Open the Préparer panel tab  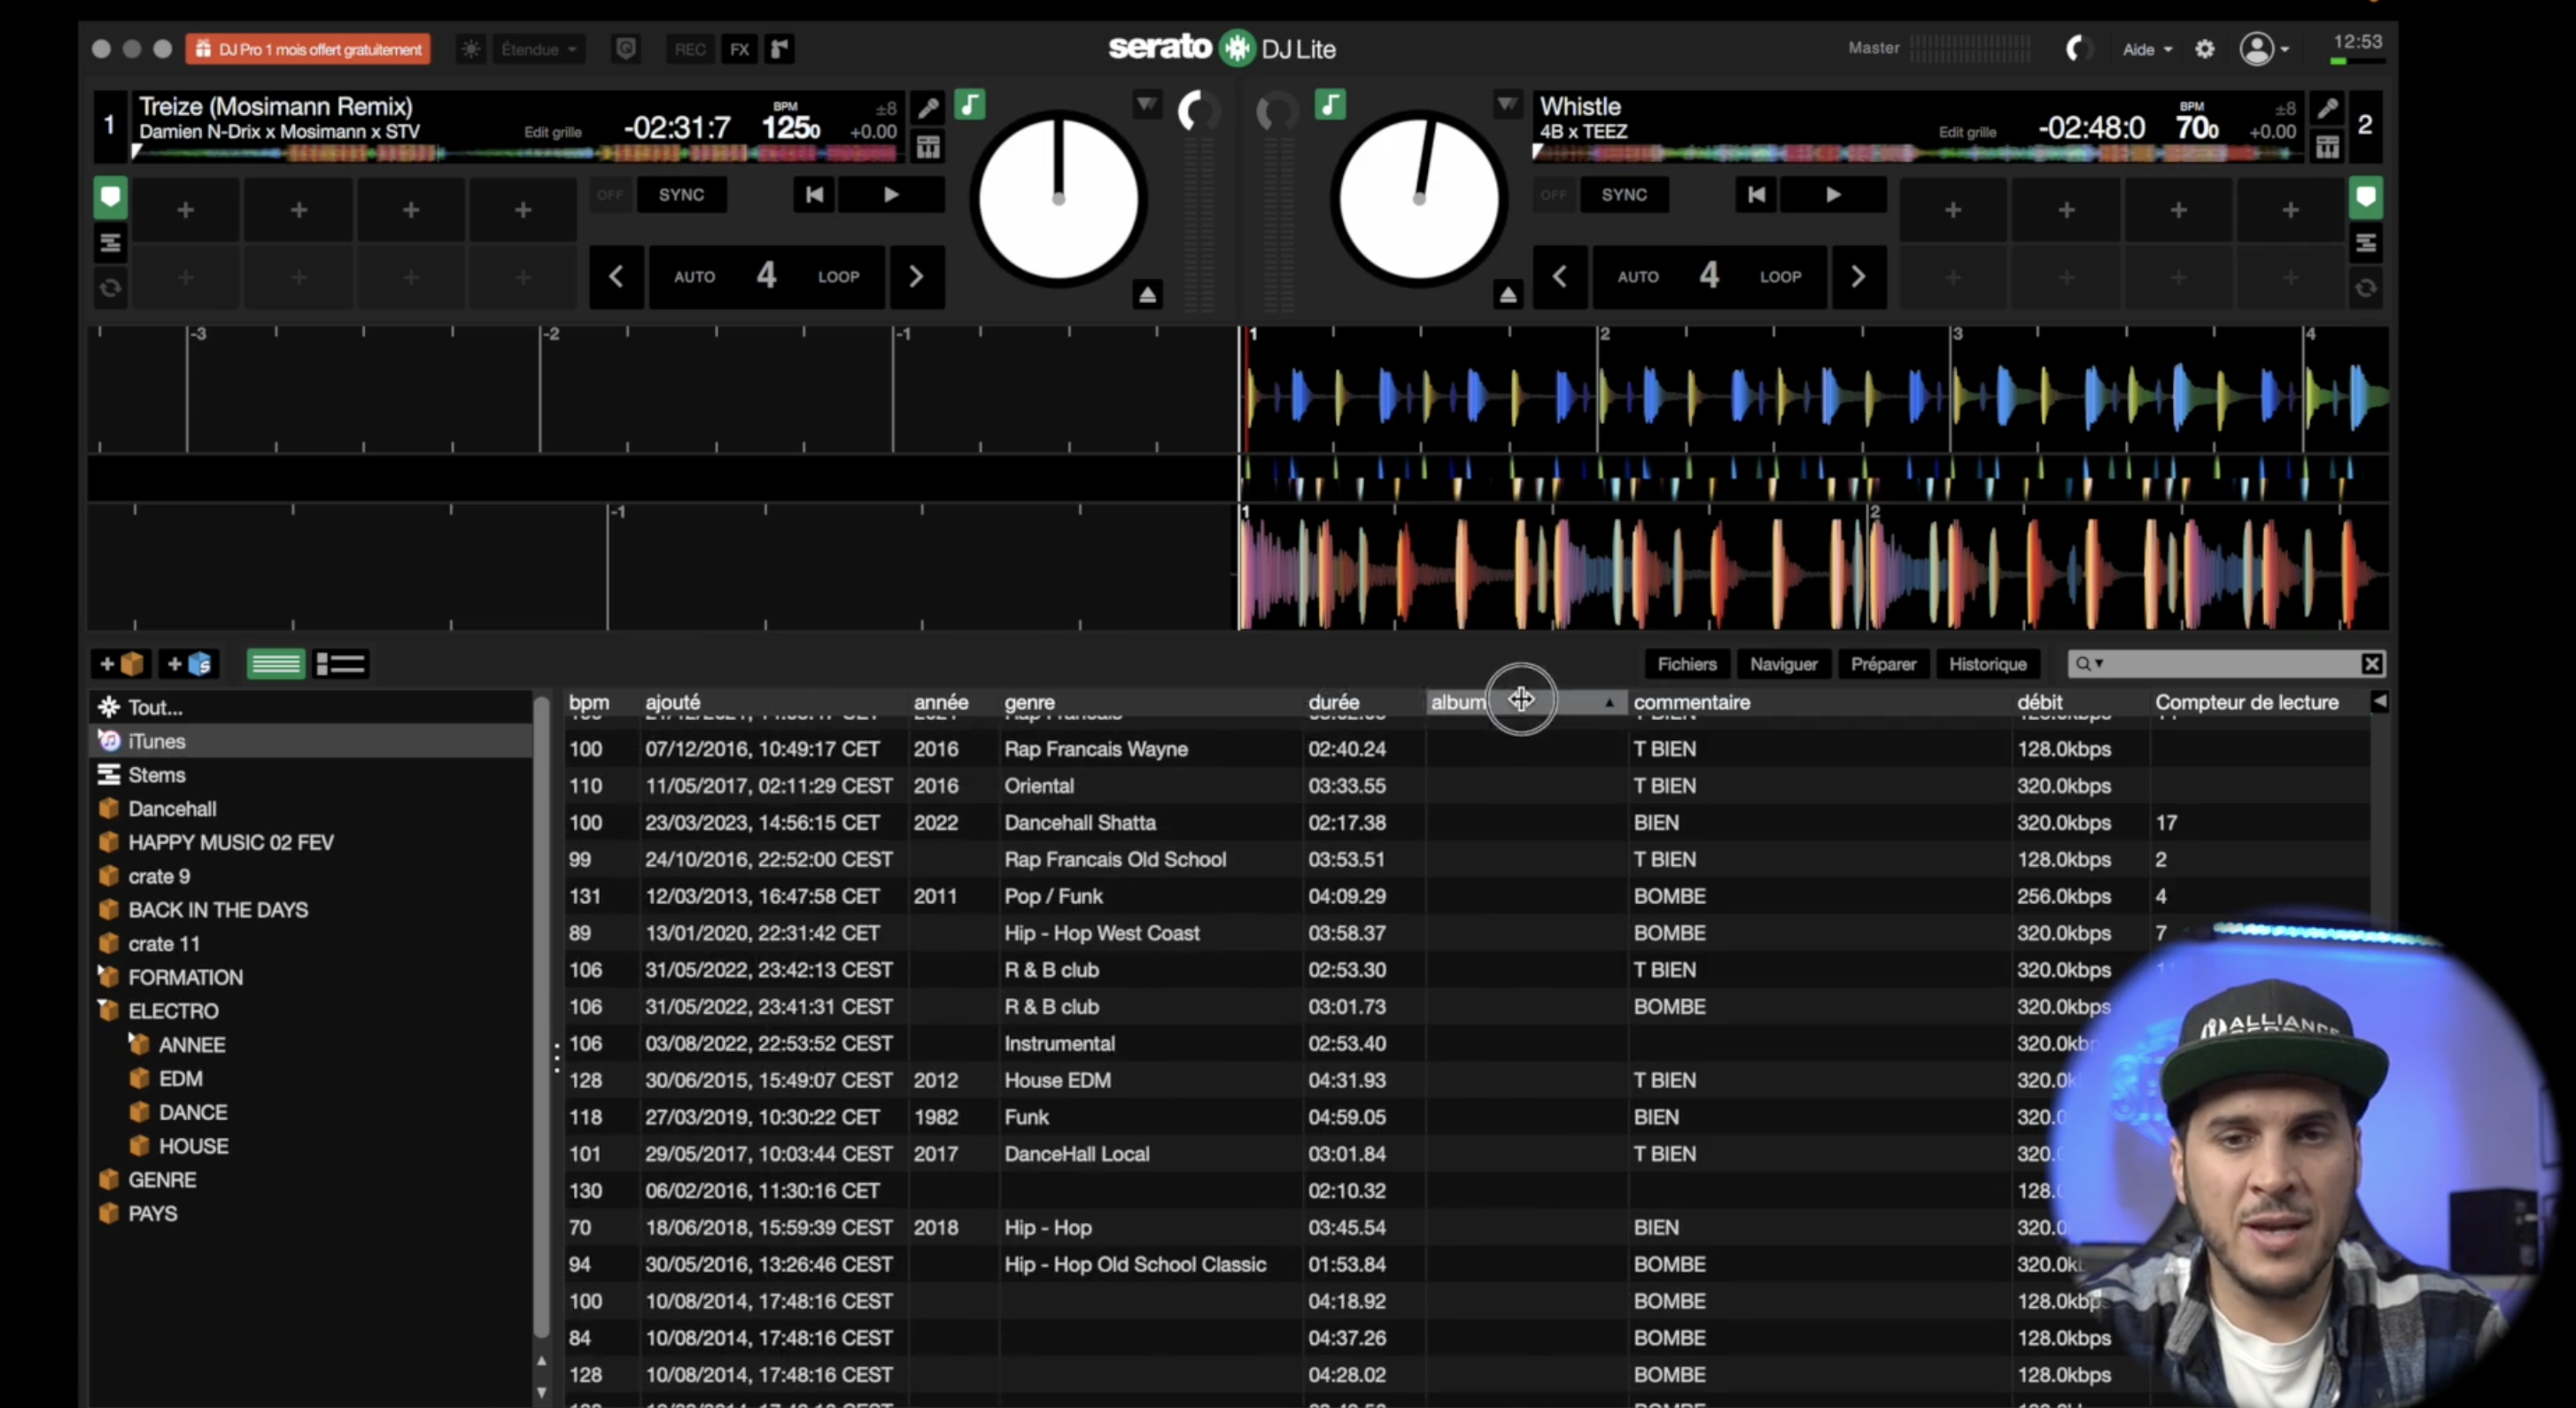pos(1882,664)
